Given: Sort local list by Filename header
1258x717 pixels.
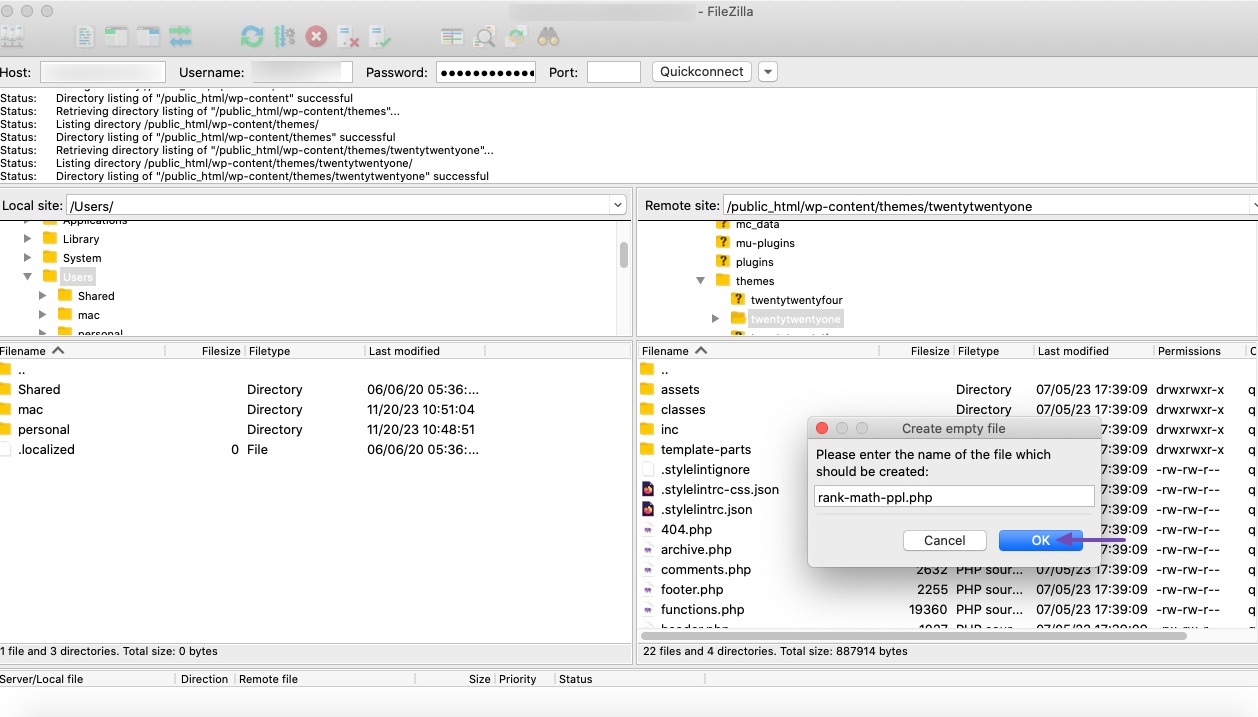Looking at the screenshot, I should [x=82, y=351].
